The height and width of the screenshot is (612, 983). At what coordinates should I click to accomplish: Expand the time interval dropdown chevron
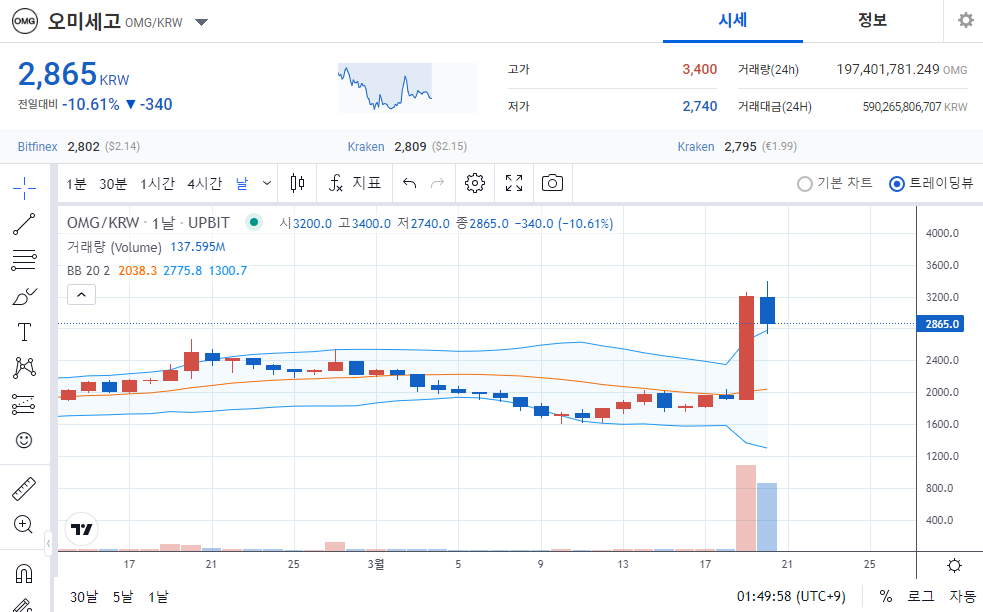coord(267,183)
